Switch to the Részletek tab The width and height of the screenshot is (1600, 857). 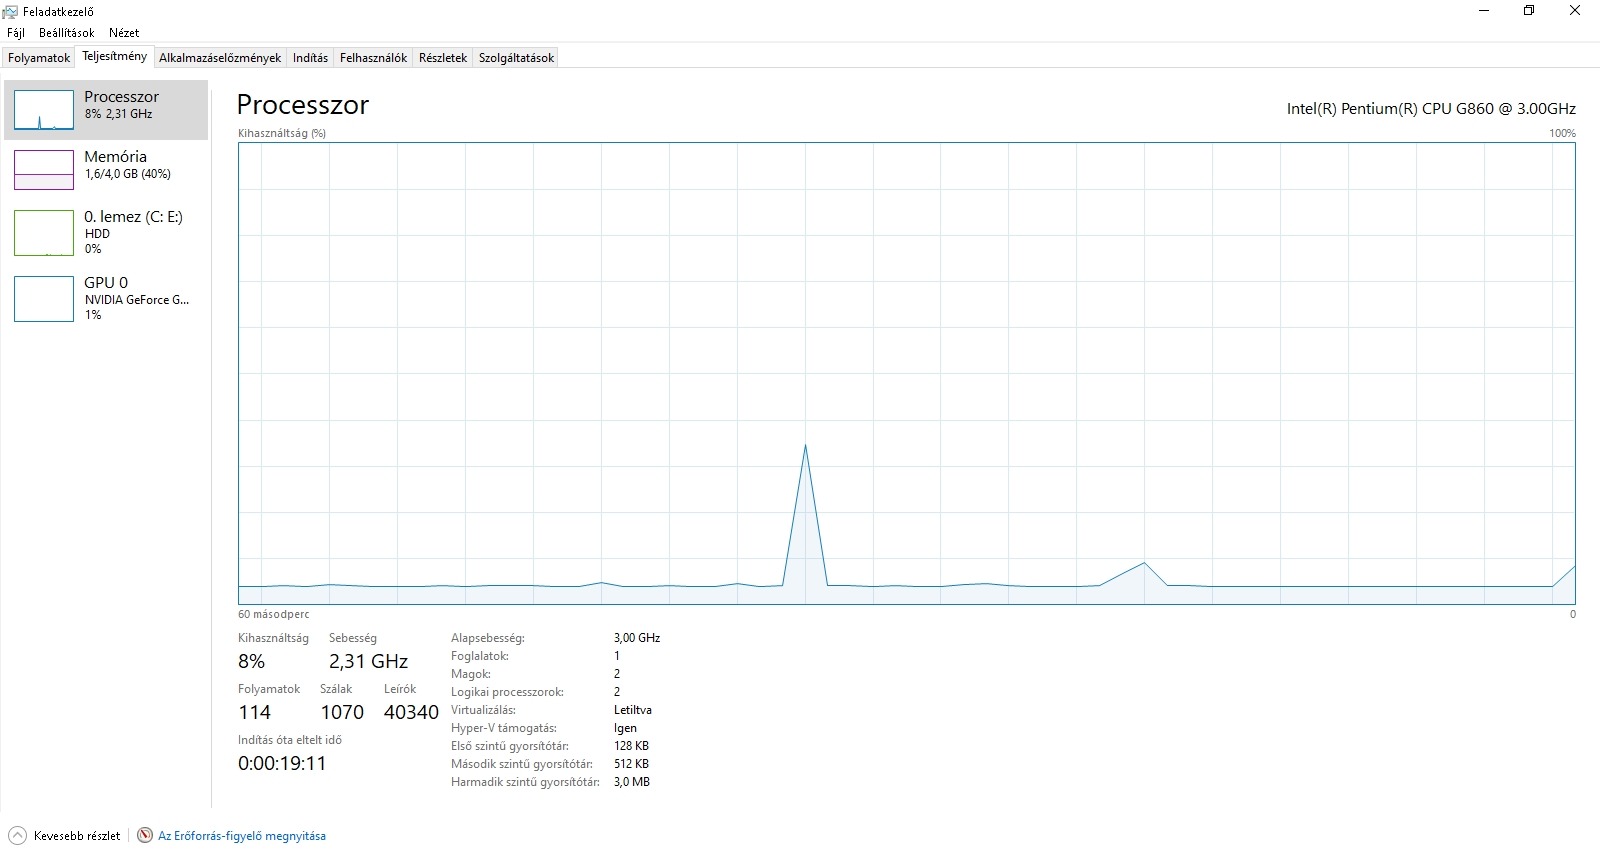(x=443, y=58)
